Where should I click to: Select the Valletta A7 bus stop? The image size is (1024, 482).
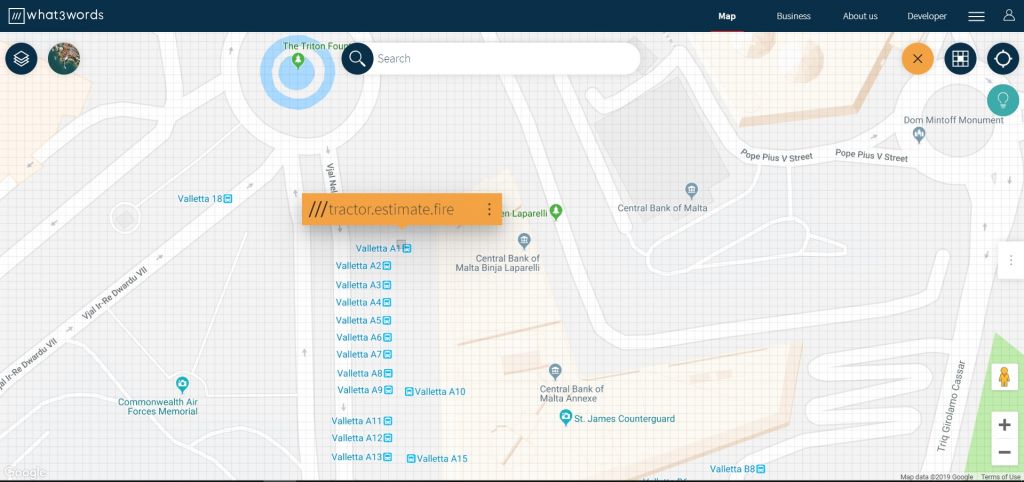click(x=364, y=354)
